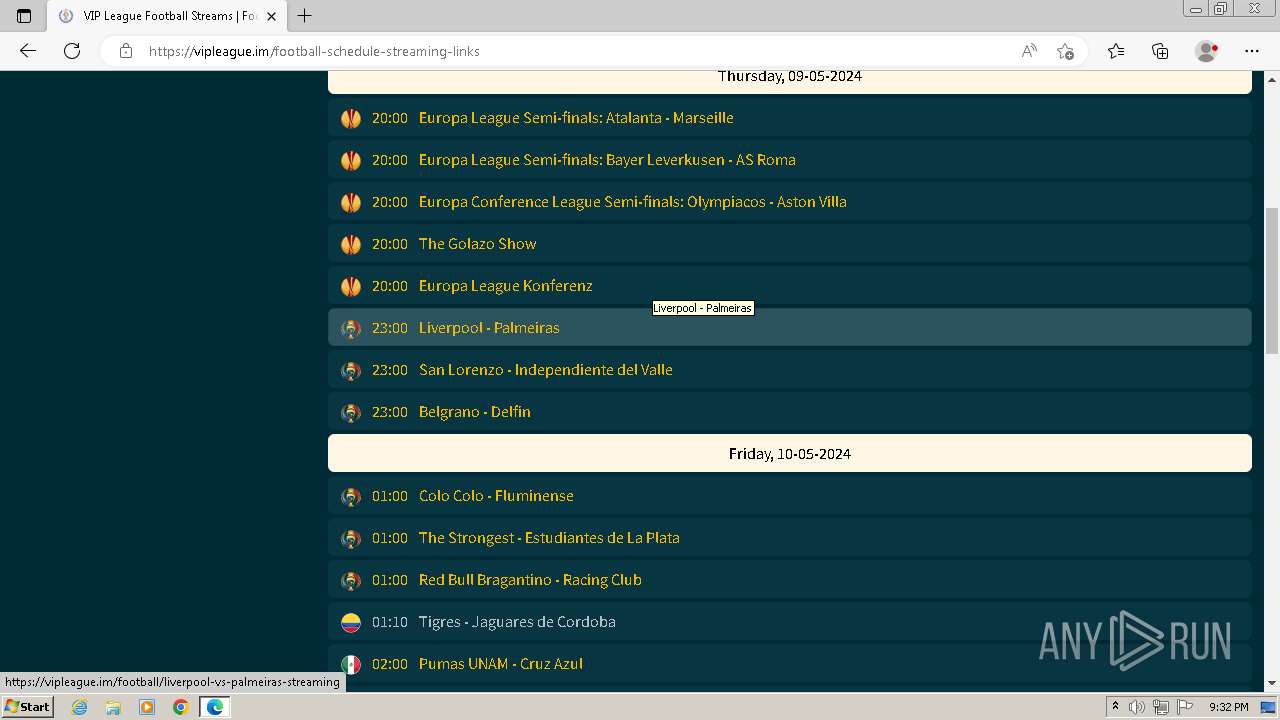Open the Action Center flag icon
1280x720 pixels.
[1183, 707]
